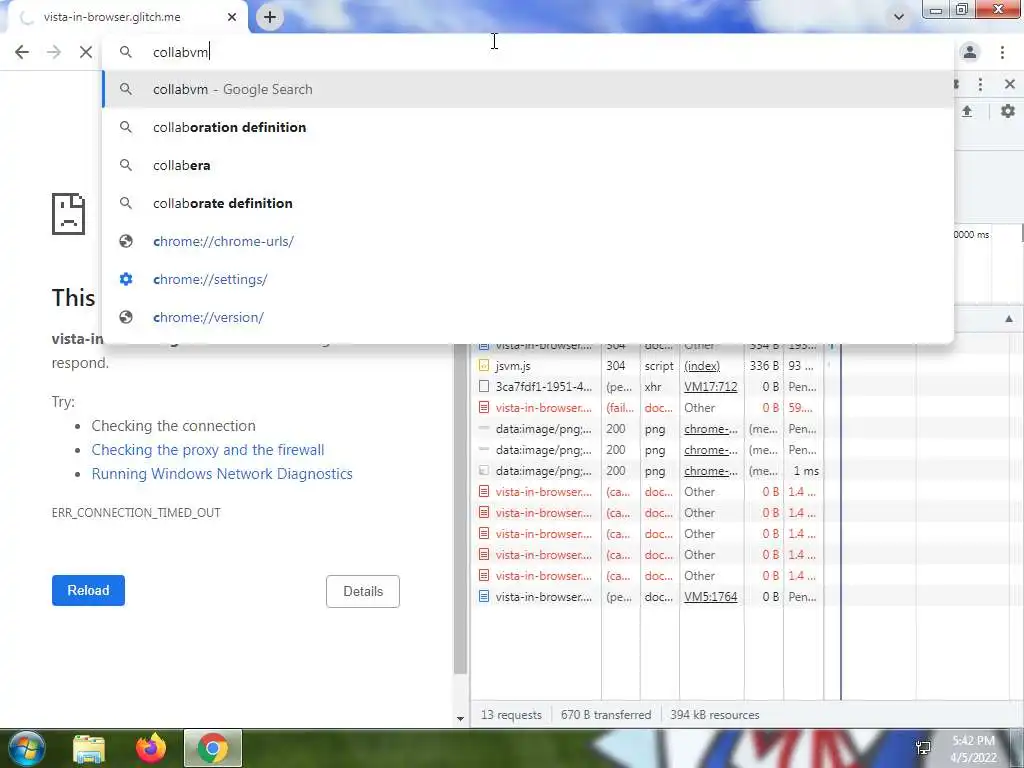Select the jsvm.js request row
Screen dimensions: 1024x768
point(648,366)
